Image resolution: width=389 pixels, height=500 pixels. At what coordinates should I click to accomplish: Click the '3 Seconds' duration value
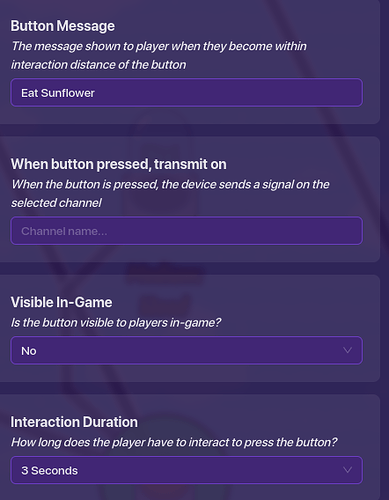pos(50,471)
